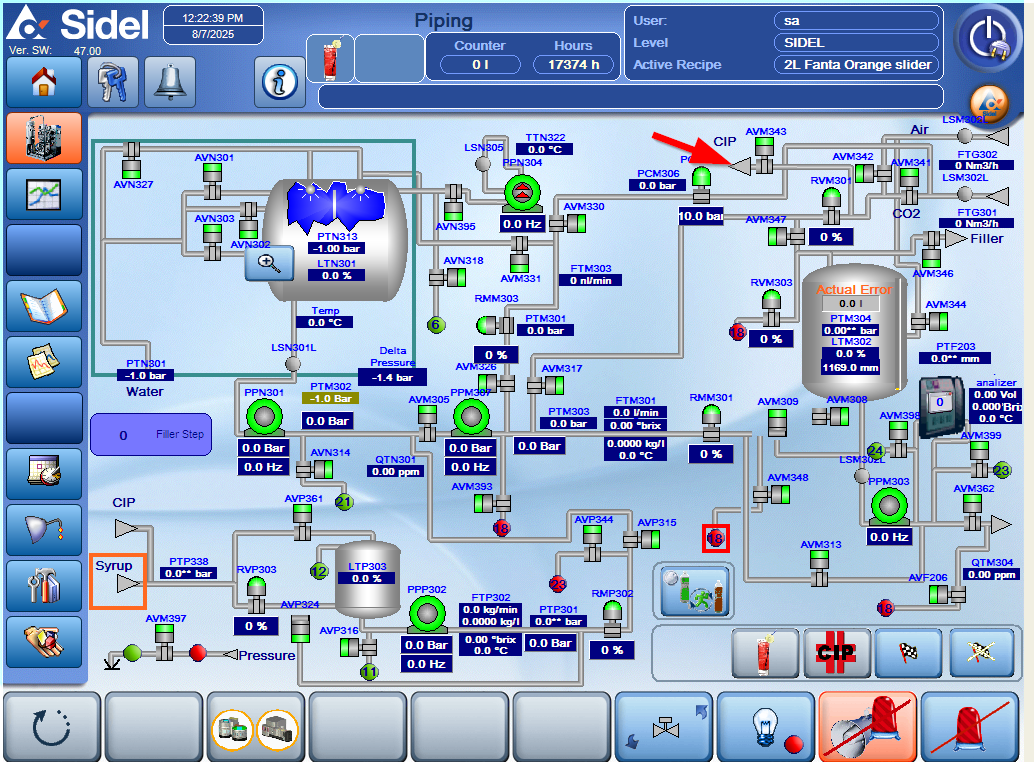Image resolution: width=1034 pixels, height=762 pixels.
Task: Open the trend chart sidebar page
Action: 44,194
